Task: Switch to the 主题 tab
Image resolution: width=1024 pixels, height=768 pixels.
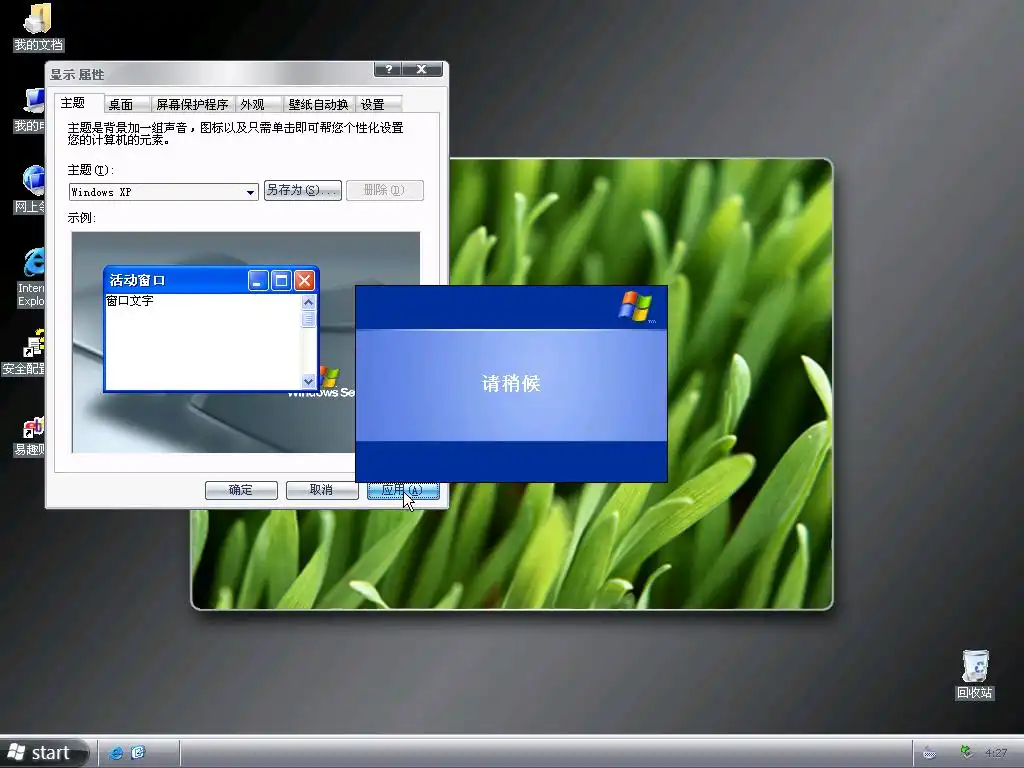Action: [x=78, y=103]
